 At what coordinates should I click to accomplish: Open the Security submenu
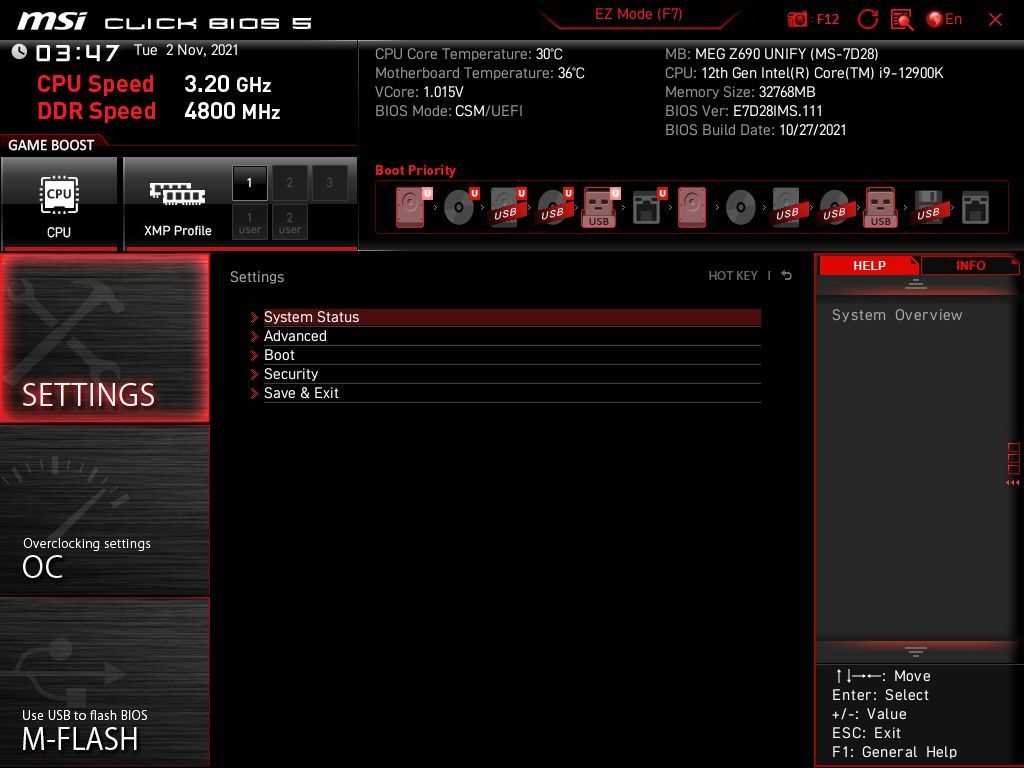512,374
